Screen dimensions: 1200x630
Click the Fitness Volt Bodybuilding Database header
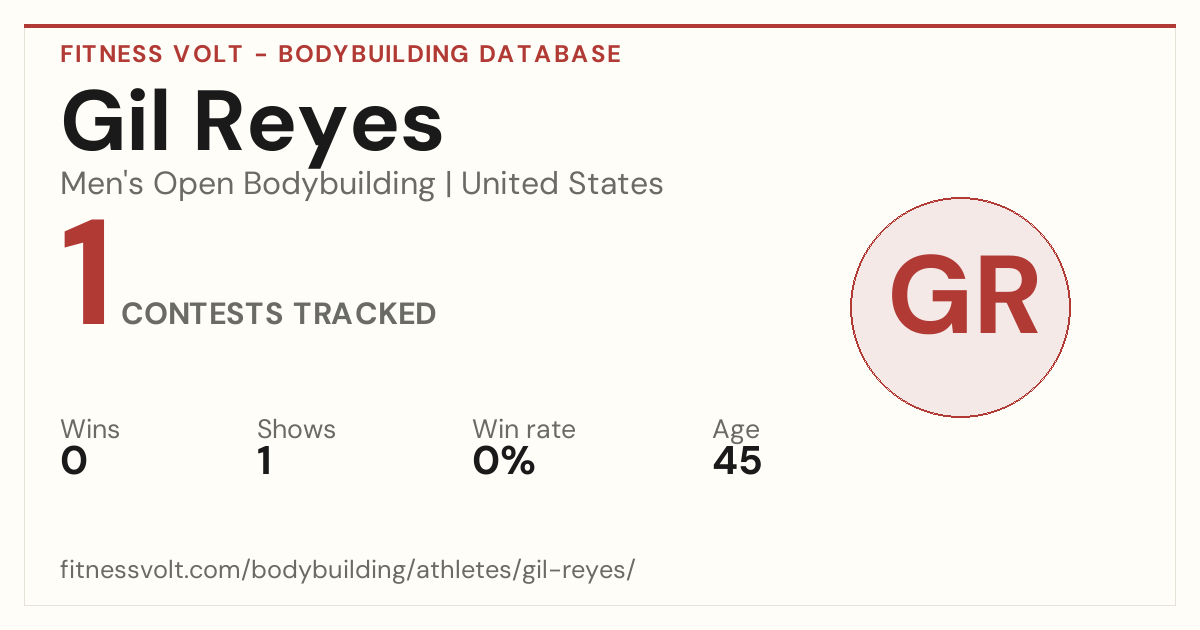click(x=341, y=54)
